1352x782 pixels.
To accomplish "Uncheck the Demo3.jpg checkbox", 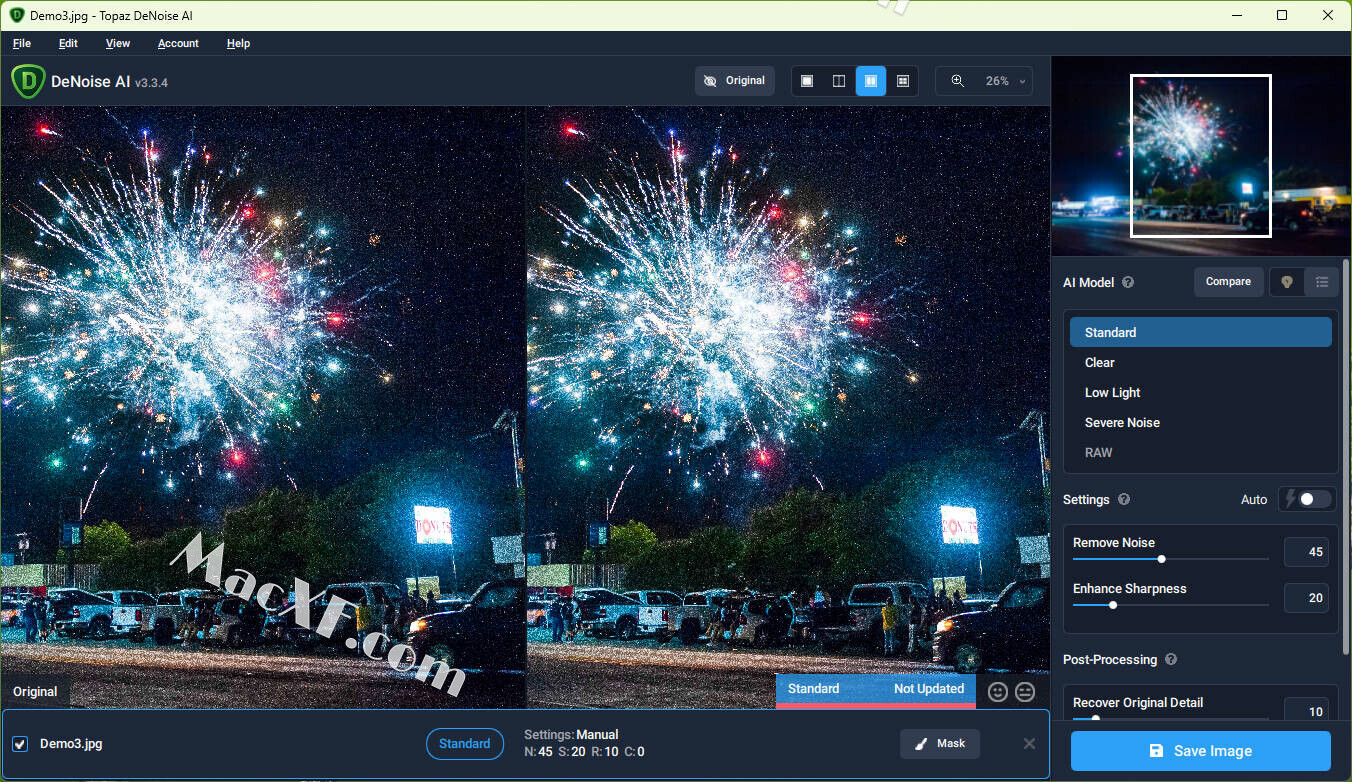I will pyautogui.click(x=20, y=744).
